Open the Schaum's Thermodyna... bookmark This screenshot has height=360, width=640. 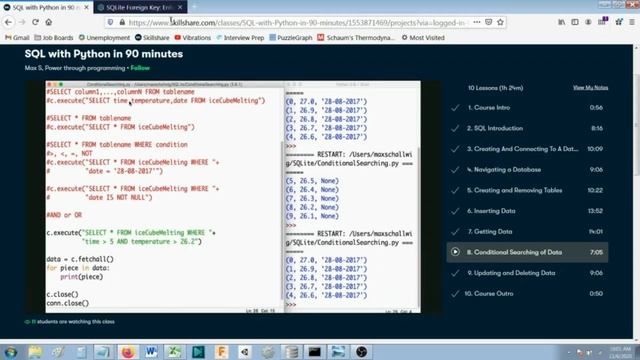pos(356,38)
